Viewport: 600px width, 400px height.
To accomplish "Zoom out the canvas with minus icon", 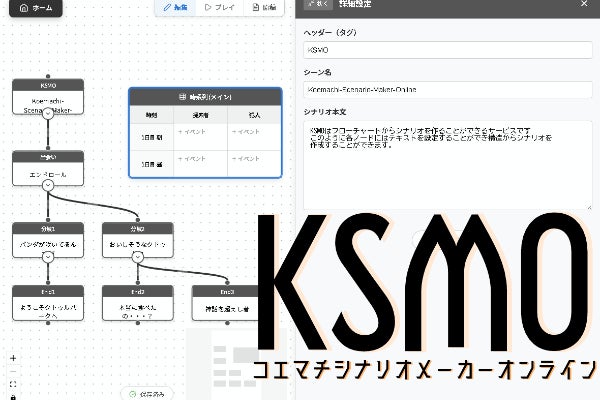I will 13,371.
